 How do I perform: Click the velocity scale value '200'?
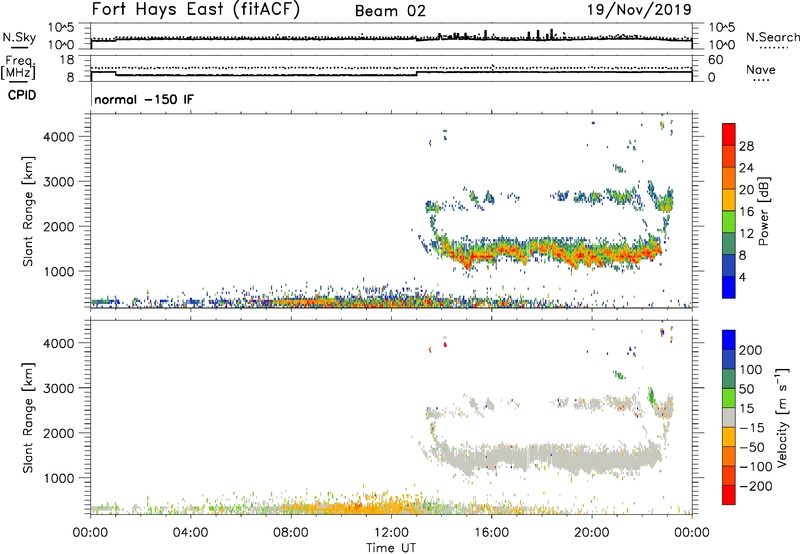[751, 350]
